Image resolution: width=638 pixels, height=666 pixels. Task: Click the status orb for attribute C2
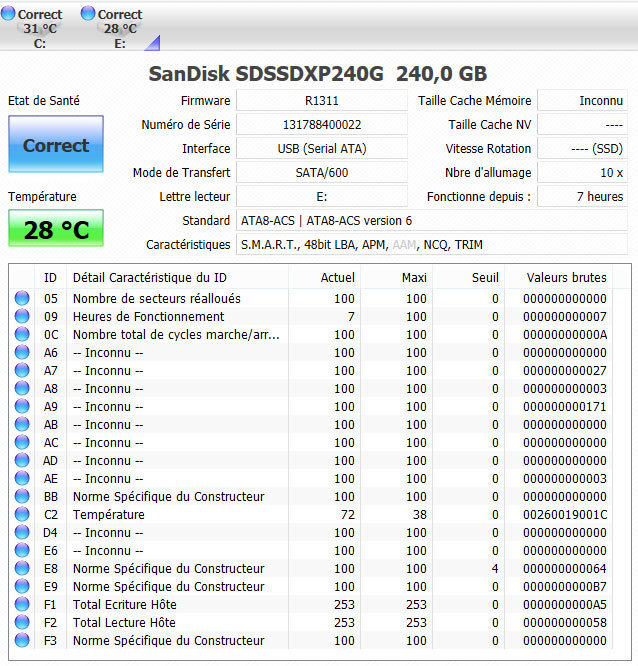coord(22,514)
